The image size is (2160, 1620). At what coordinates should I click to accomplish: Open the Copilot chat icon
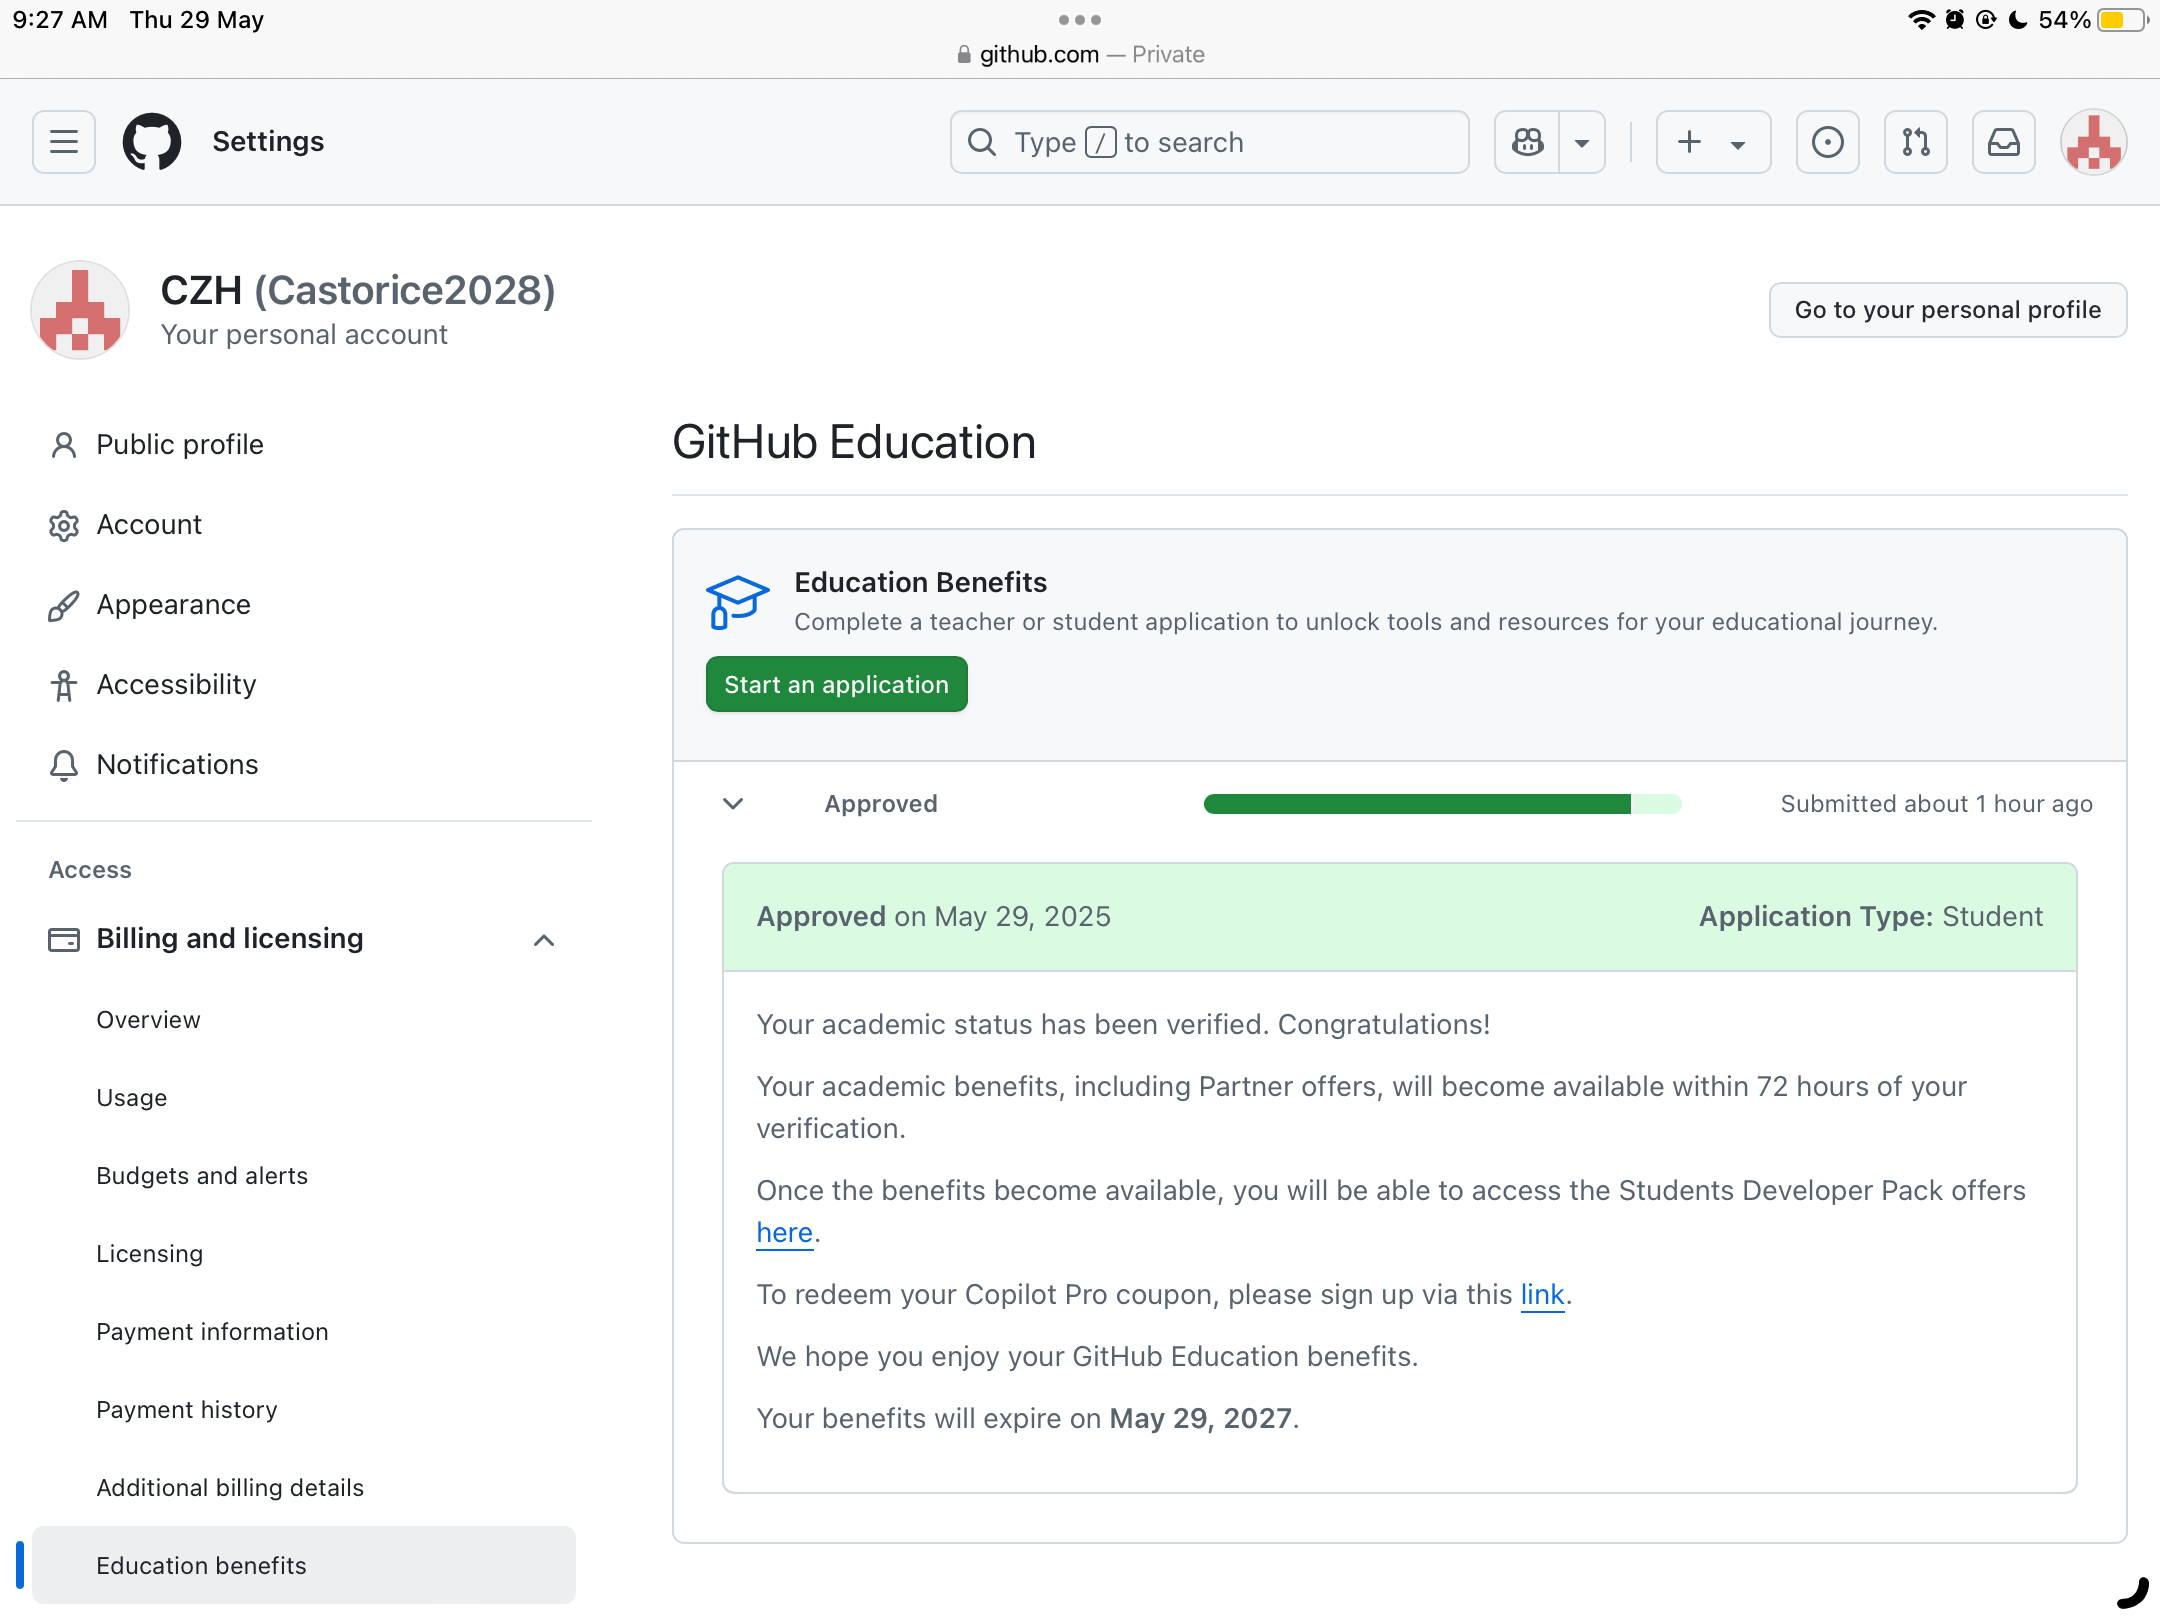1528,142
